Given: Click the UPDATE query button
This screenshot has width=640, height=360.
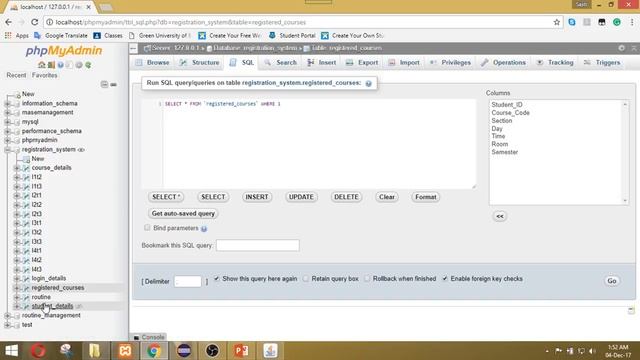Looking at the screenshot, I should pyautogui.click(x=301, y=197).
